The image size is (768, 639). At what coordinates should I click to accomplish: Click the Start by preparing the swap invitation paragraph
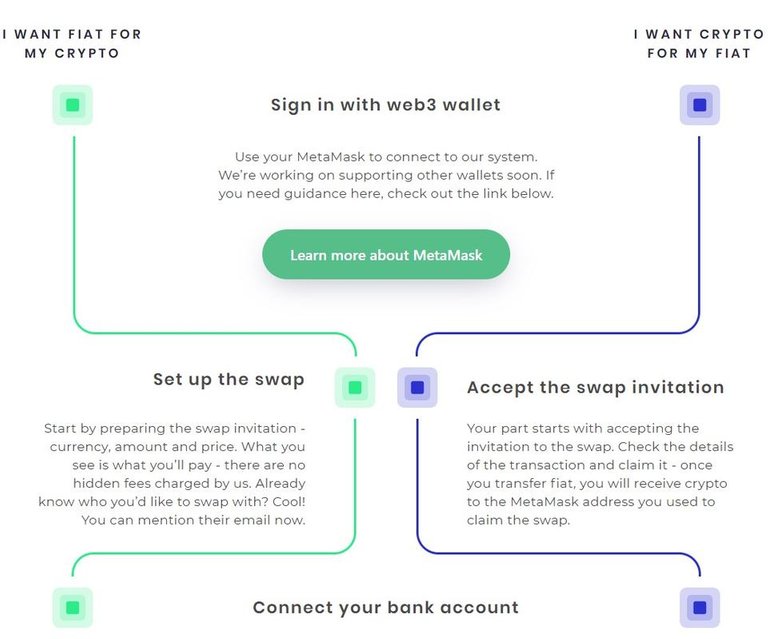[172, 474]
